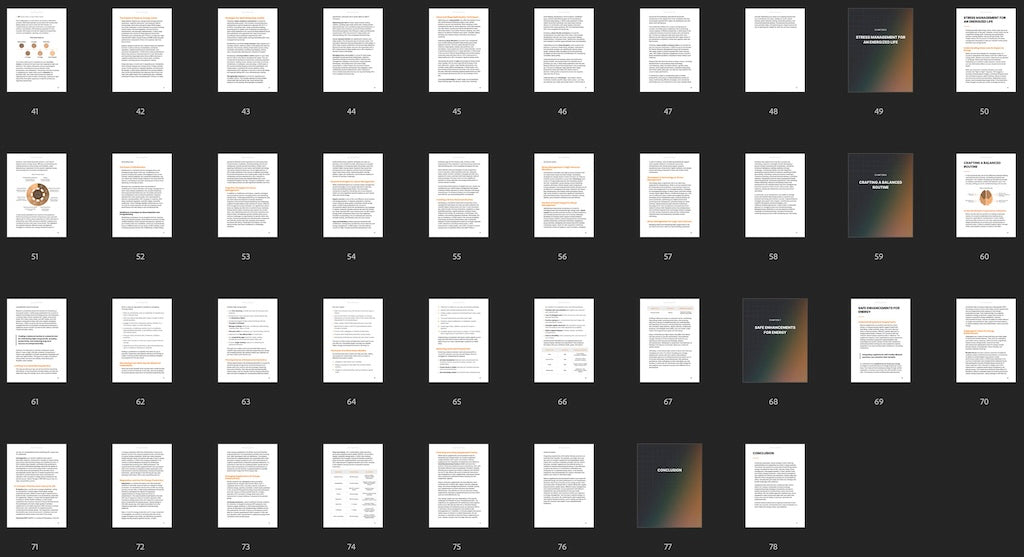Select the page 43 thumbnail
1024x557 pixels.
pos(247,50)
